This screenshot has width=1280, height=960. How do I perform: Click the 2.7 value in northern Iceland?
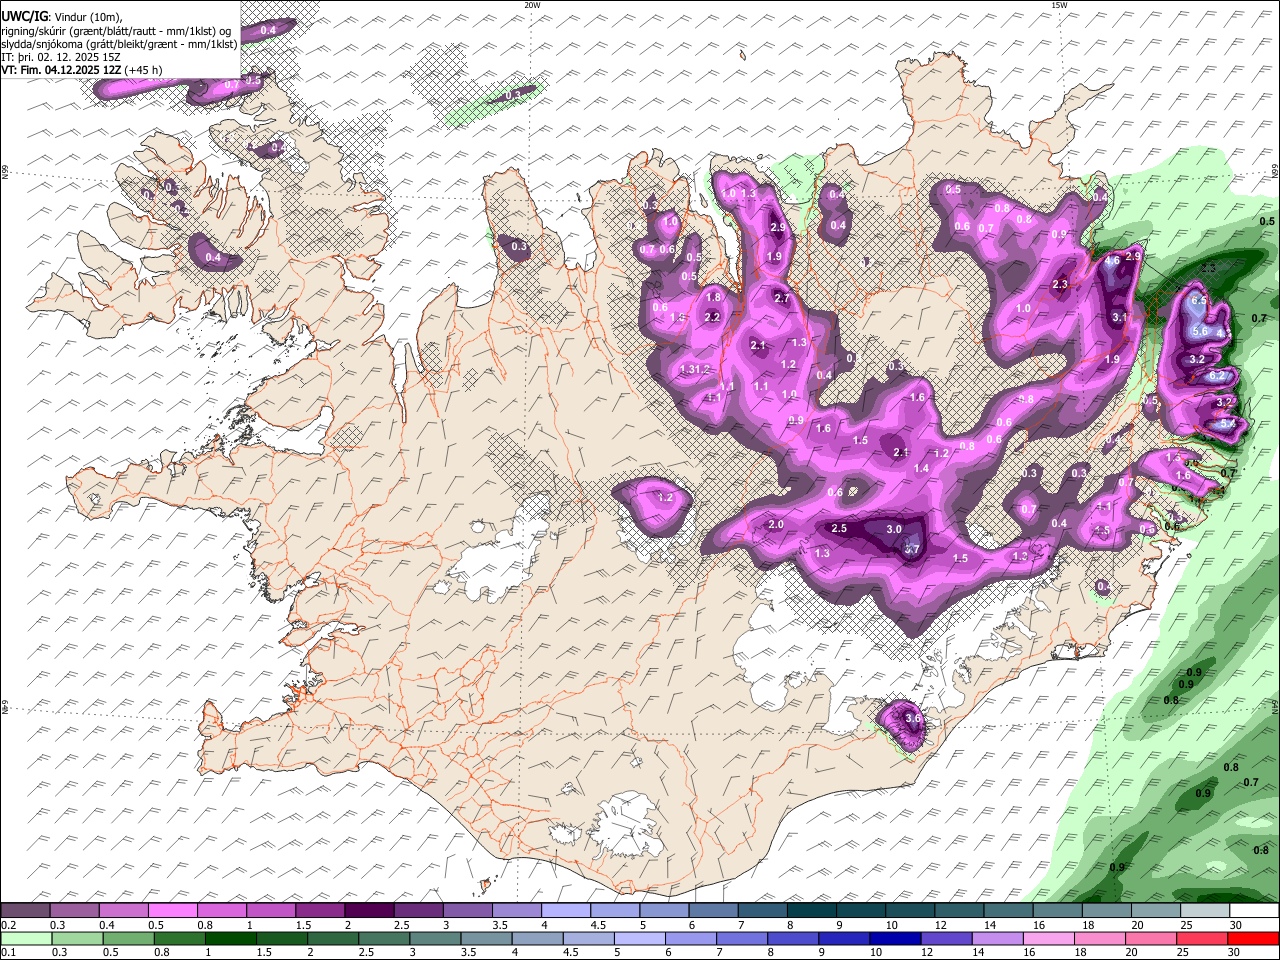tap(782, 298)
